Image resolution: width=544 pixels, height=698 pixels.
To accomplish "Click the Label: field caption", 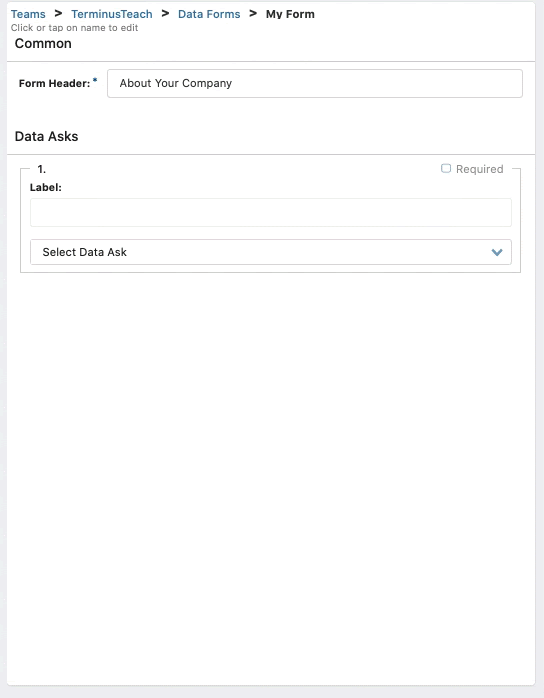I will (45, 187).
